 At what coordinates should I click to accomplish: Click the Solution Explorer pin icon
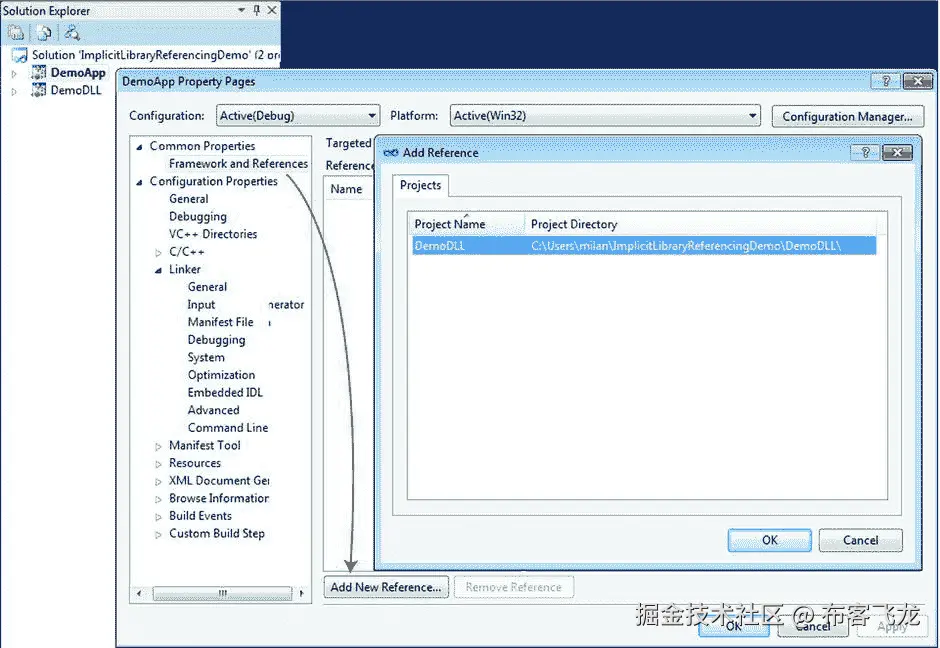[257, 10]
